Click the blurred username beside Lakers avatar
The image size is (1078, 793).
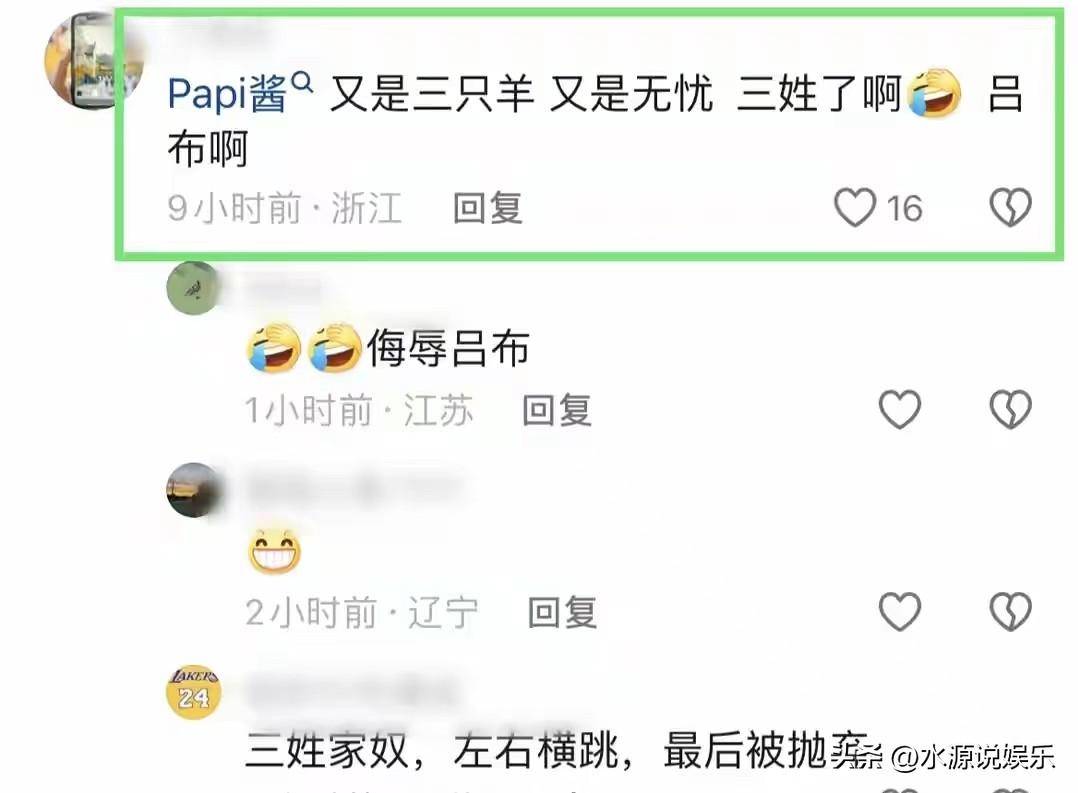[x=351, y=691]
